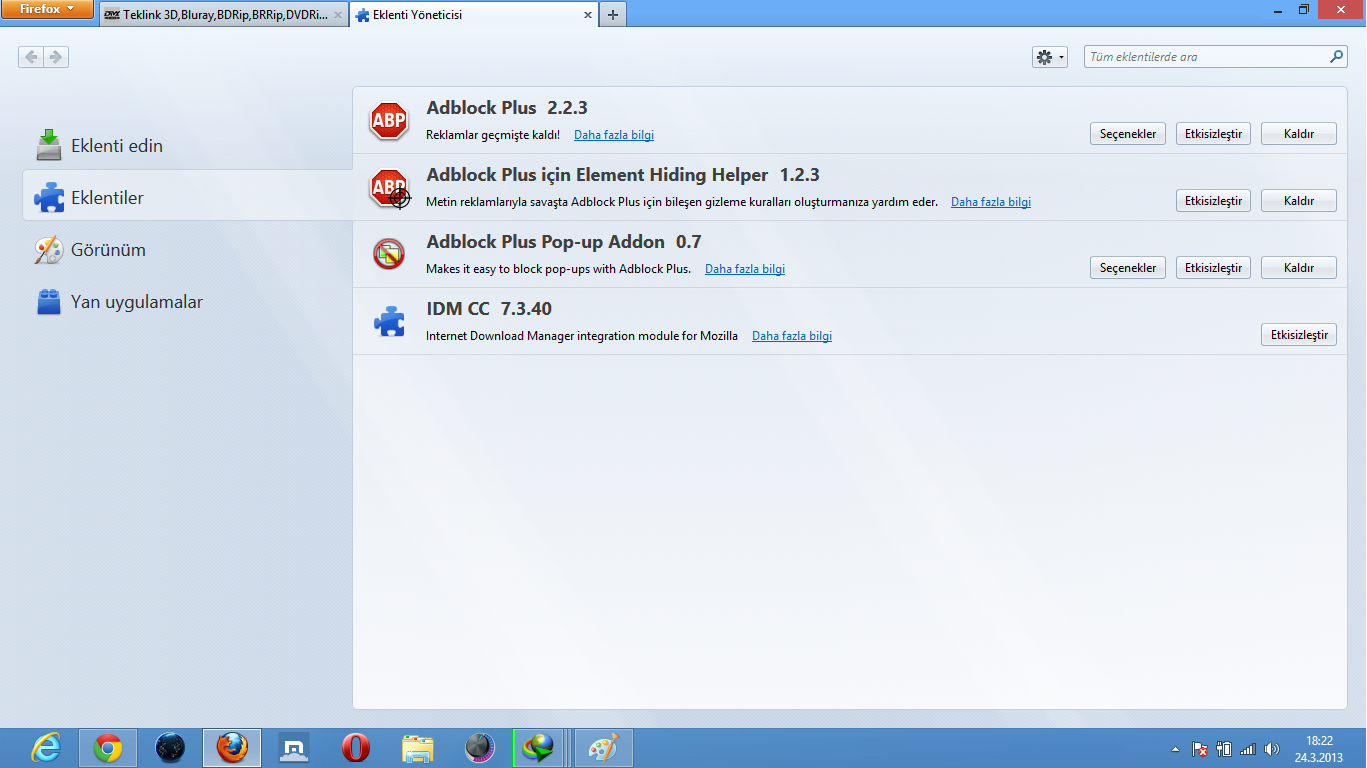Remove Pop-up Addon with Kaldır

1299,268
